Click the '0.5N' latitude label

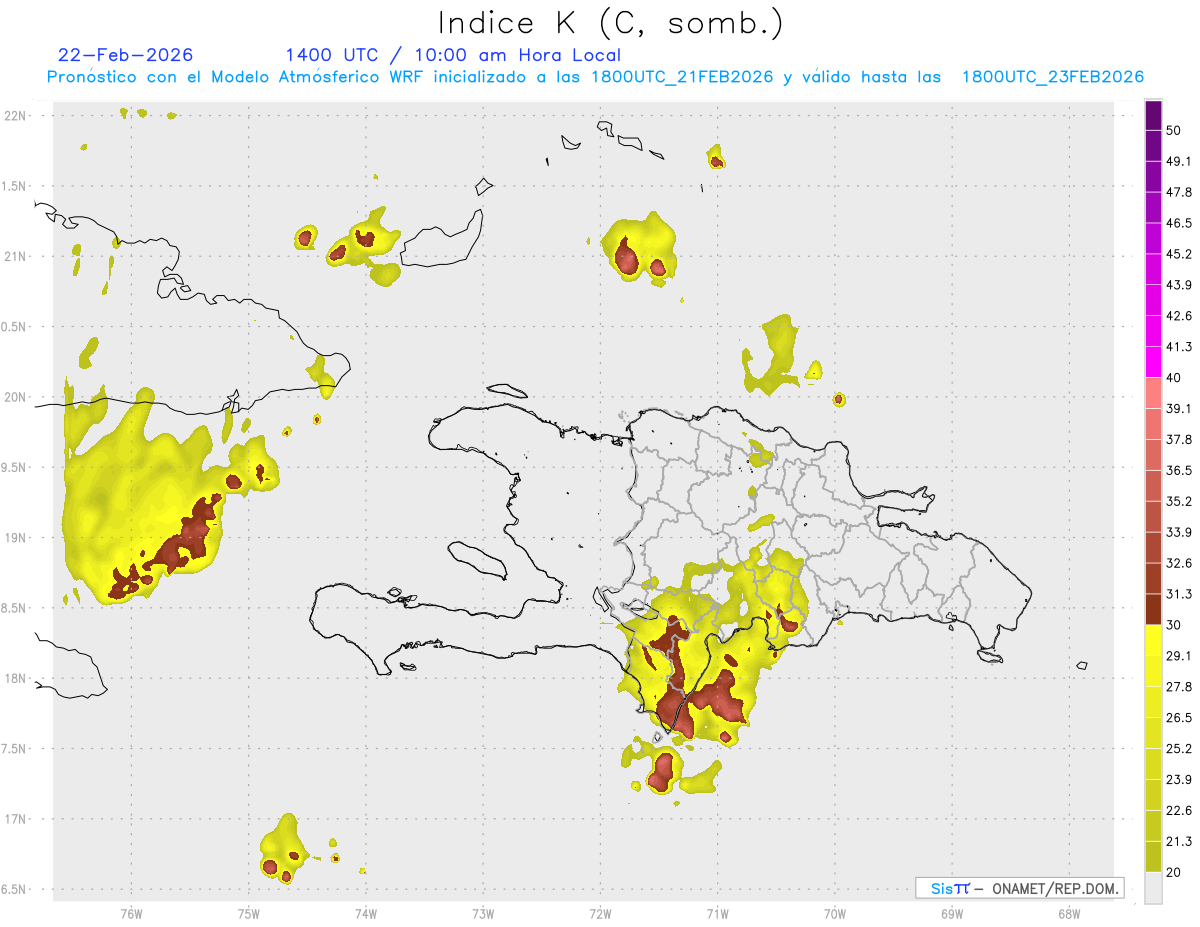pos(14,327)
